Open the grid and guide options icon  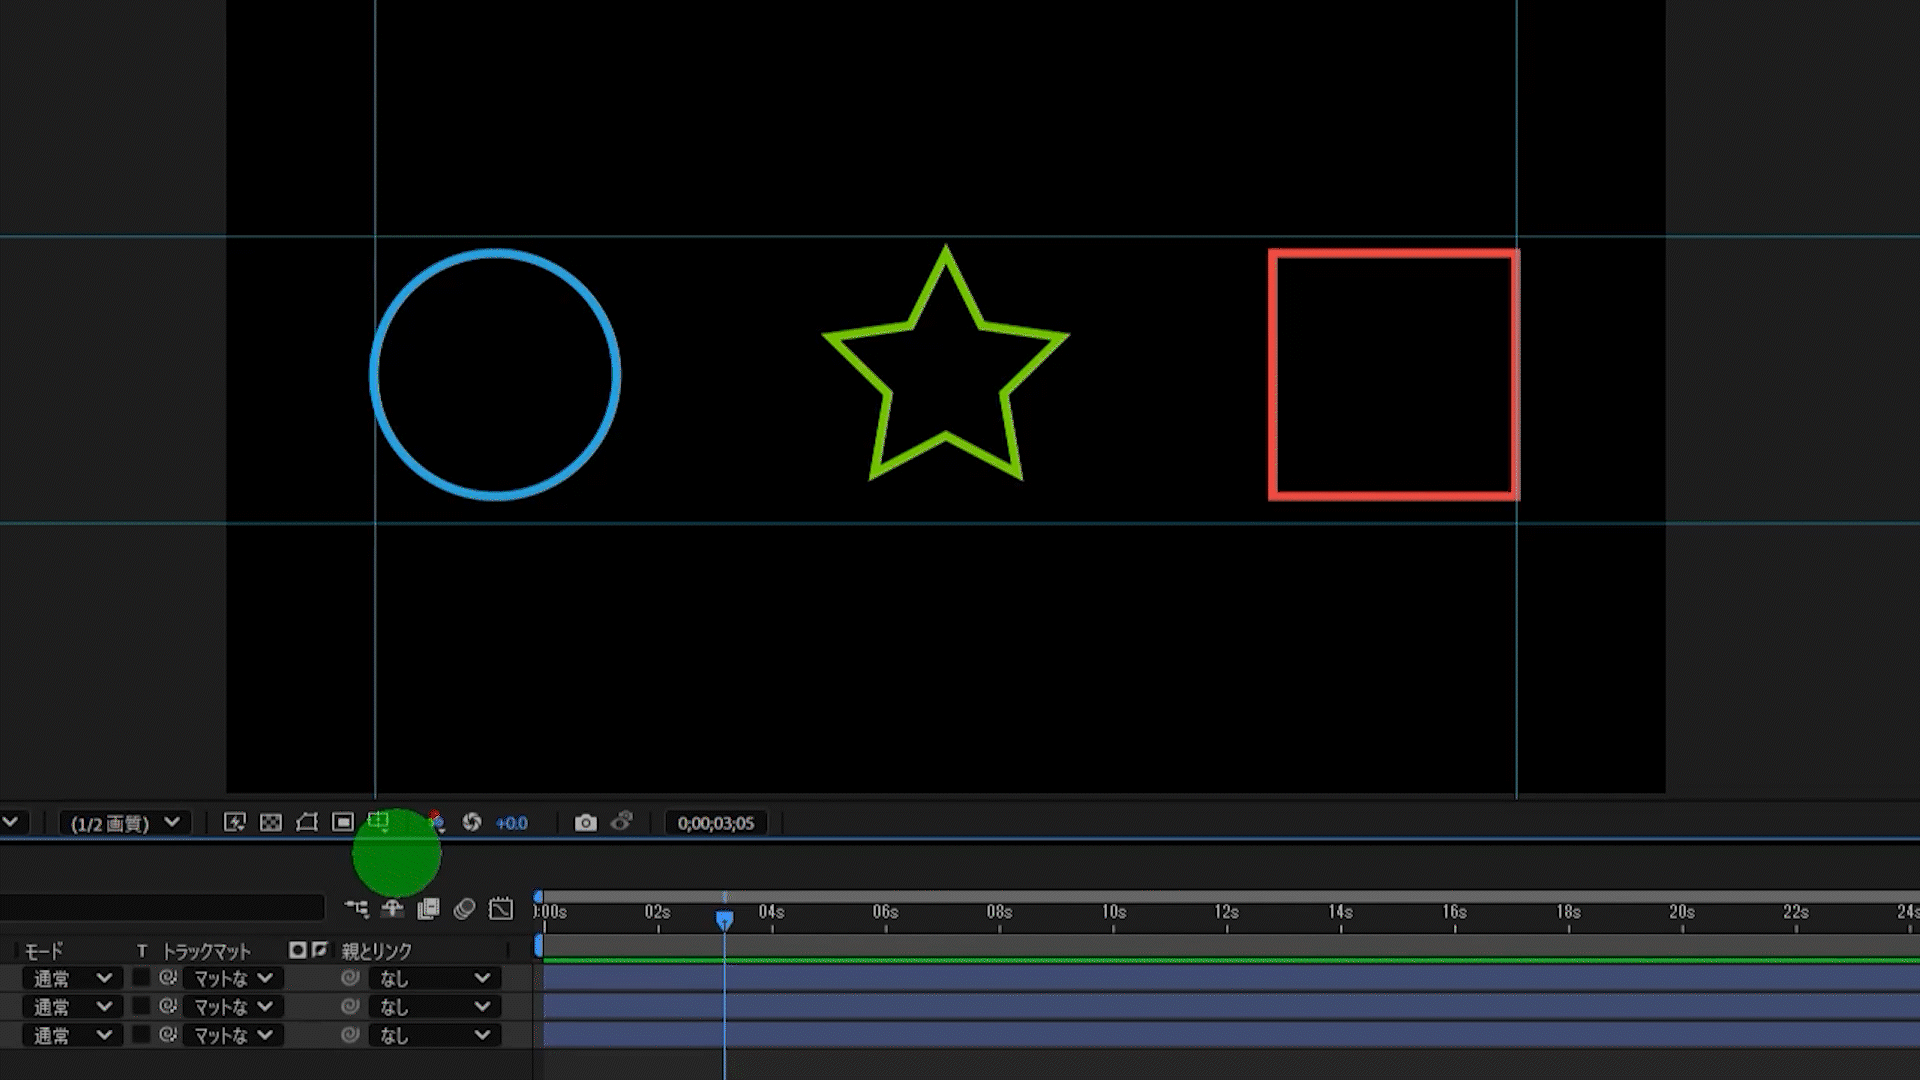[379, 822]
